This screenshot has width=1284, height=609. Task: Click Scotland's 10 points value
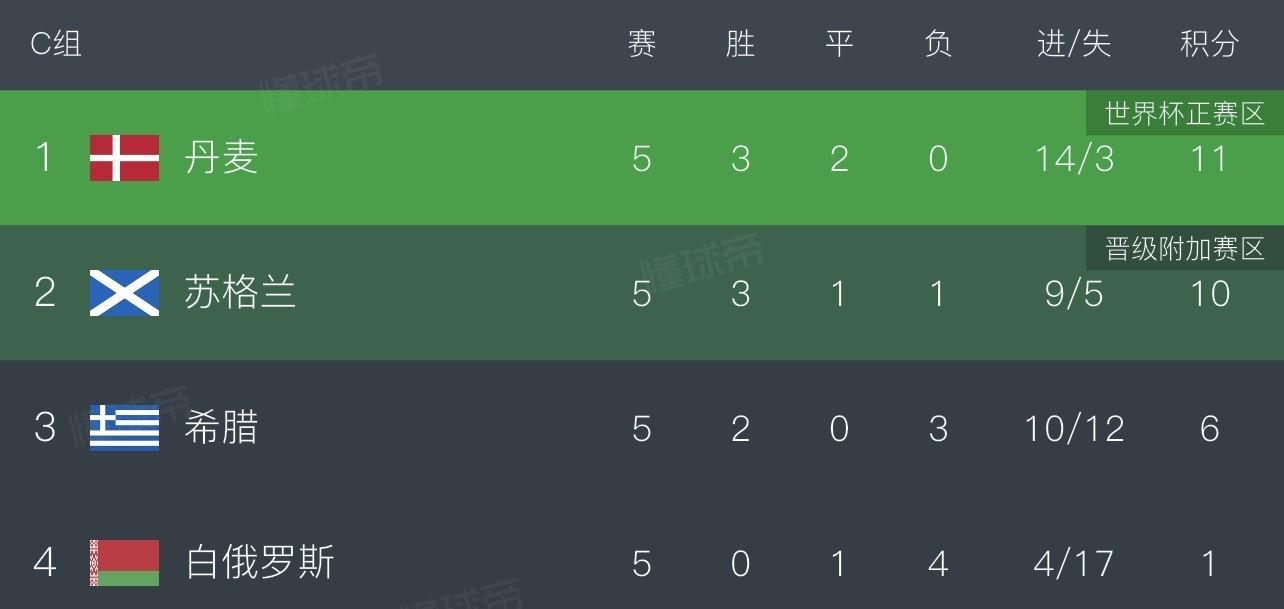point(1209,294)
